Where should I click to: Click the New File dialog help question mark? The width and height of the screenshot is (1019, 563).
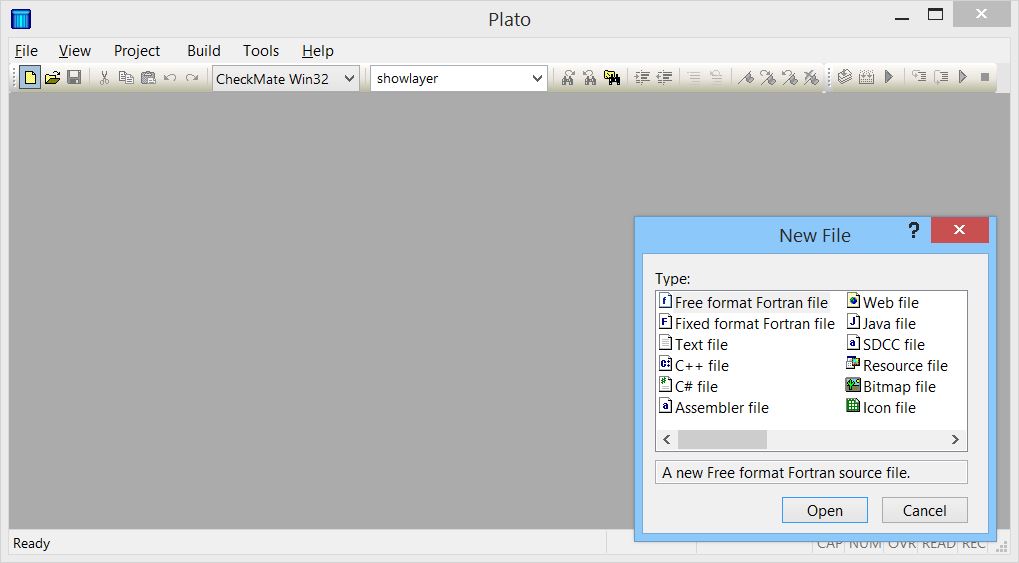[x=913, y=231]
